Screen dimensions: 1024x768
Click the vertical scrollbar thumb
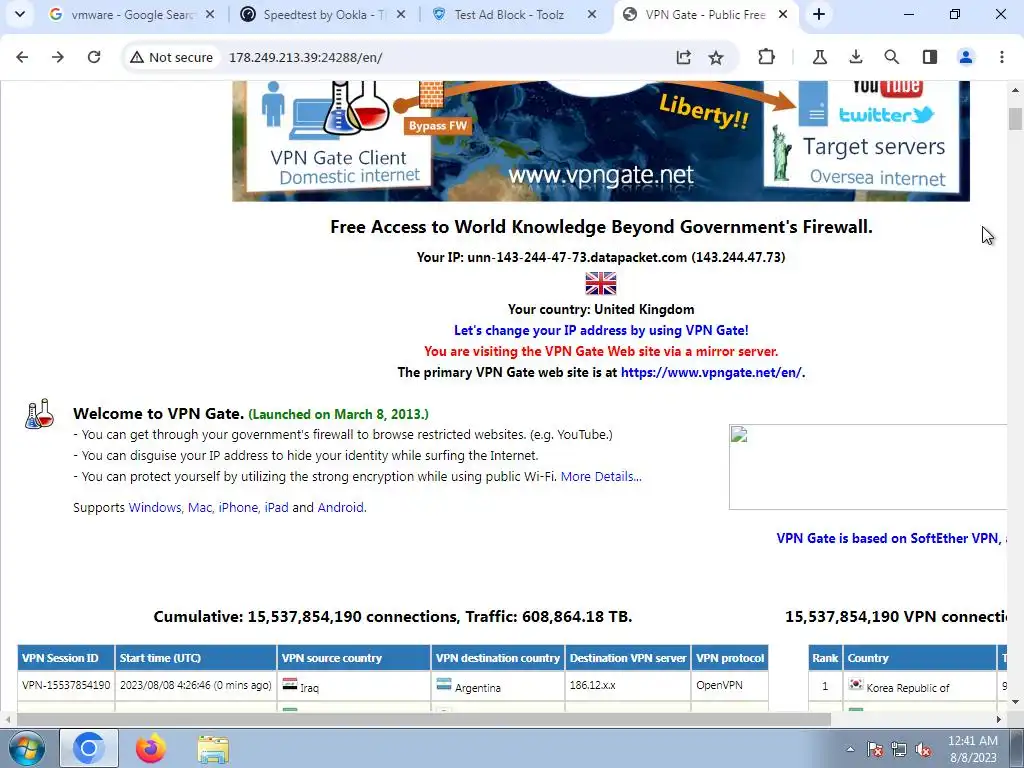tap(1015, 119)
